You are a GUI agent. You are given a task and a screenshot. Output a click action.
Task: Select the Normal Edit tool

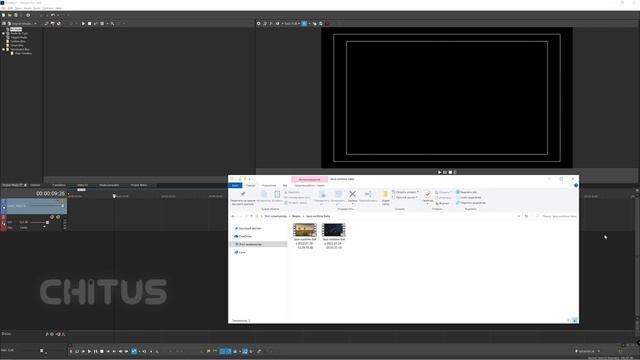[134, 351]
